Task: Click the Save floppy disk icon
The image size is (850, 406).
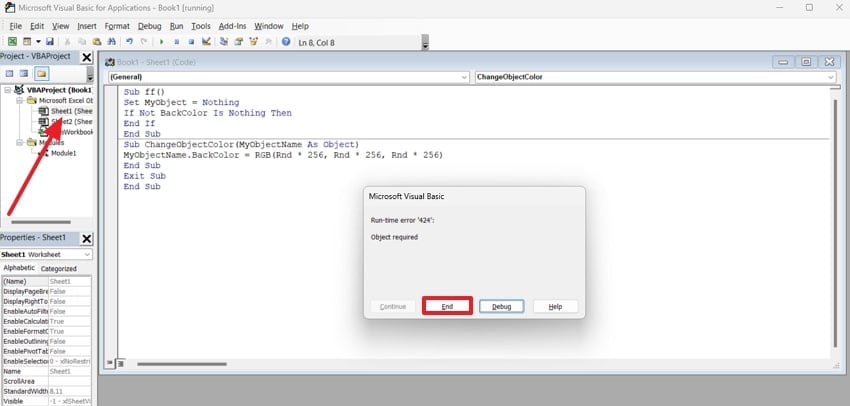Action: 50,42
